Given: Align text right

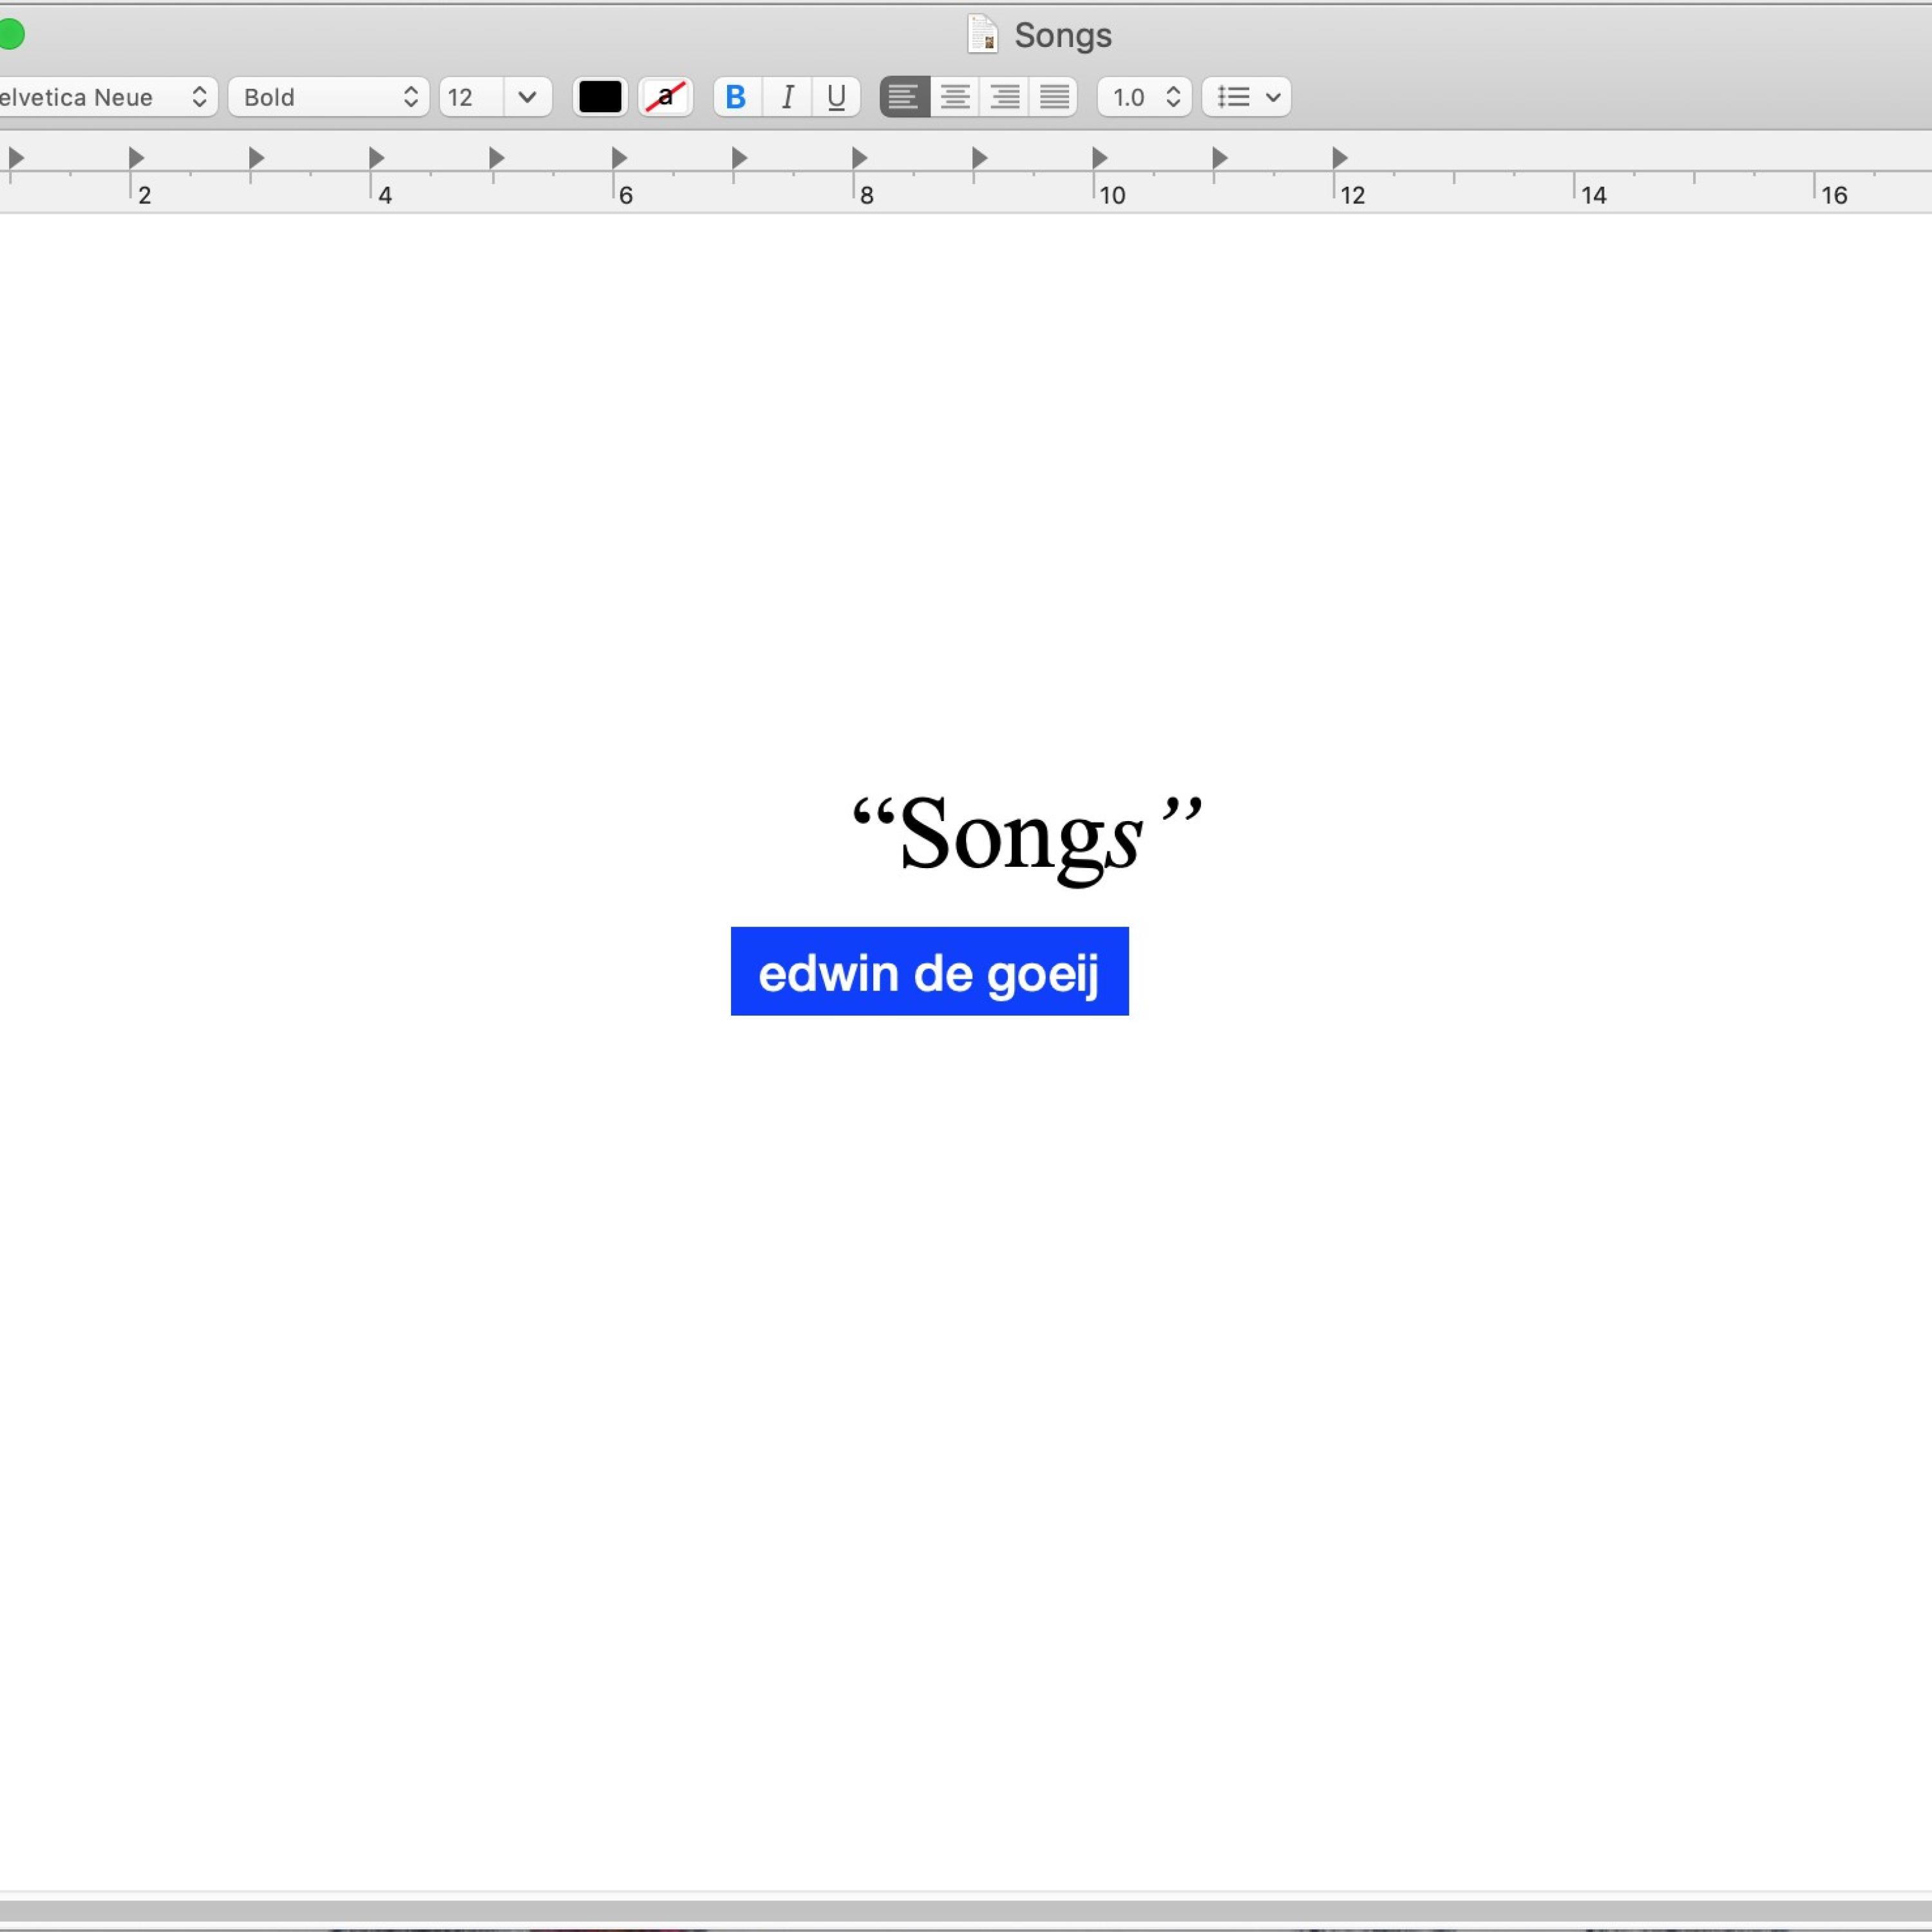Looking at the screenshot, I should (x=1004, y=97).
